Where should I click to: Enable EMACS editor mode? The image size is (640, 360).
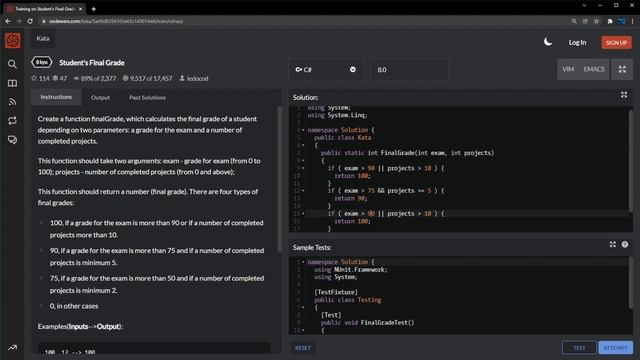(594, 69)
